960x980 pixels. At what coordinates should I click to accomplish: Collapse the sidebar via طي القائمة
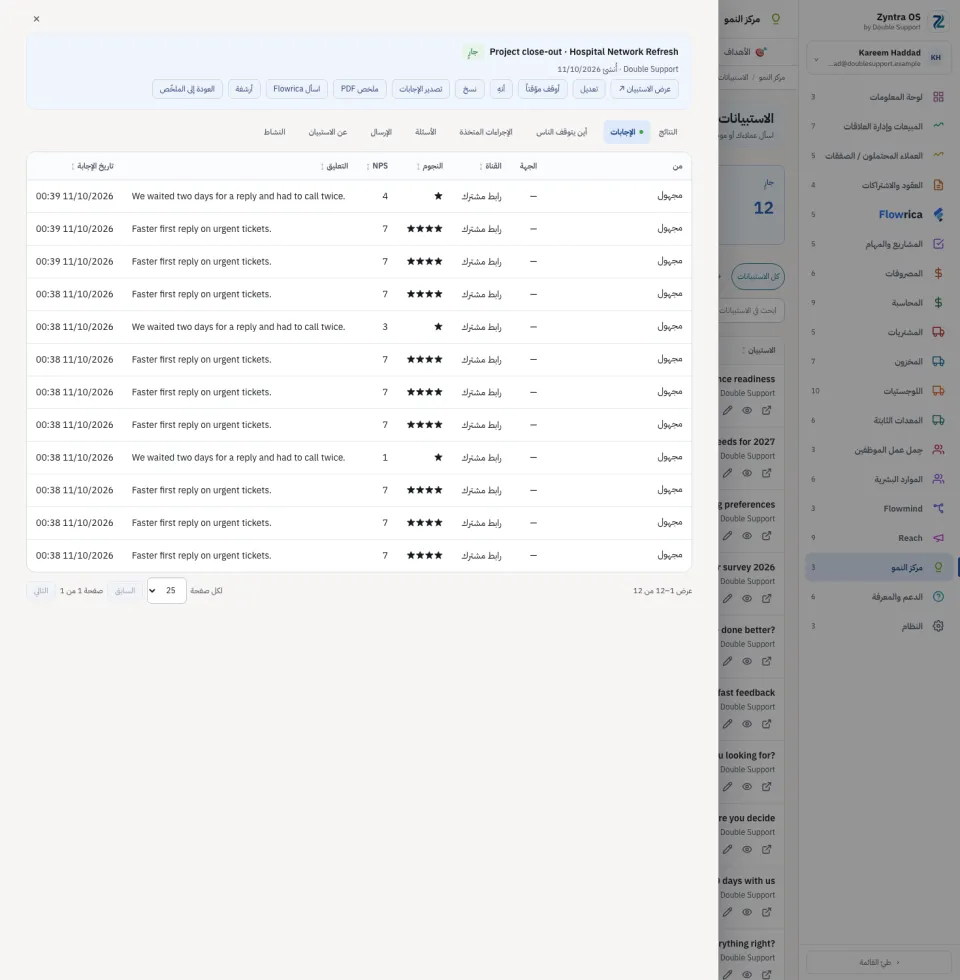[879, 962]
